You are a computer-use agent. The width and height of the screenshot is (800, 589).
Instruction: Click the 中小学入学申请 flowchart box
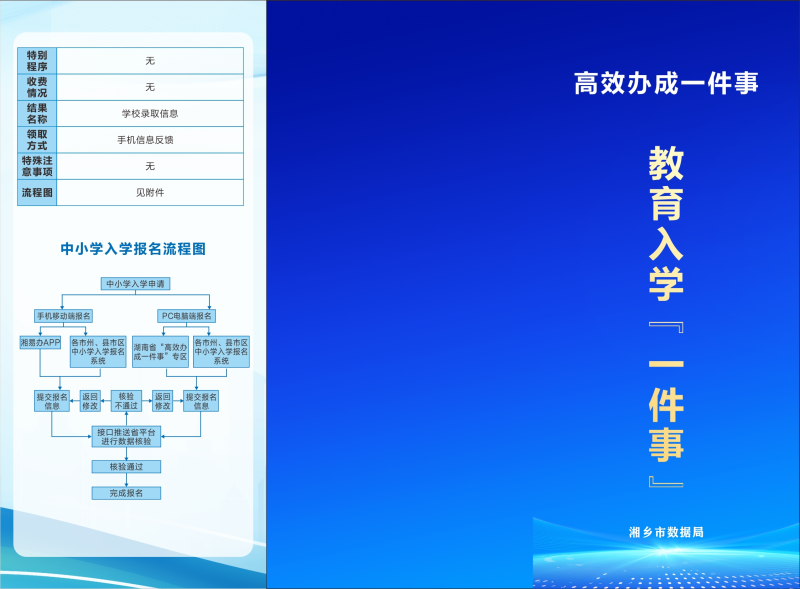click(x=135, y=284)
